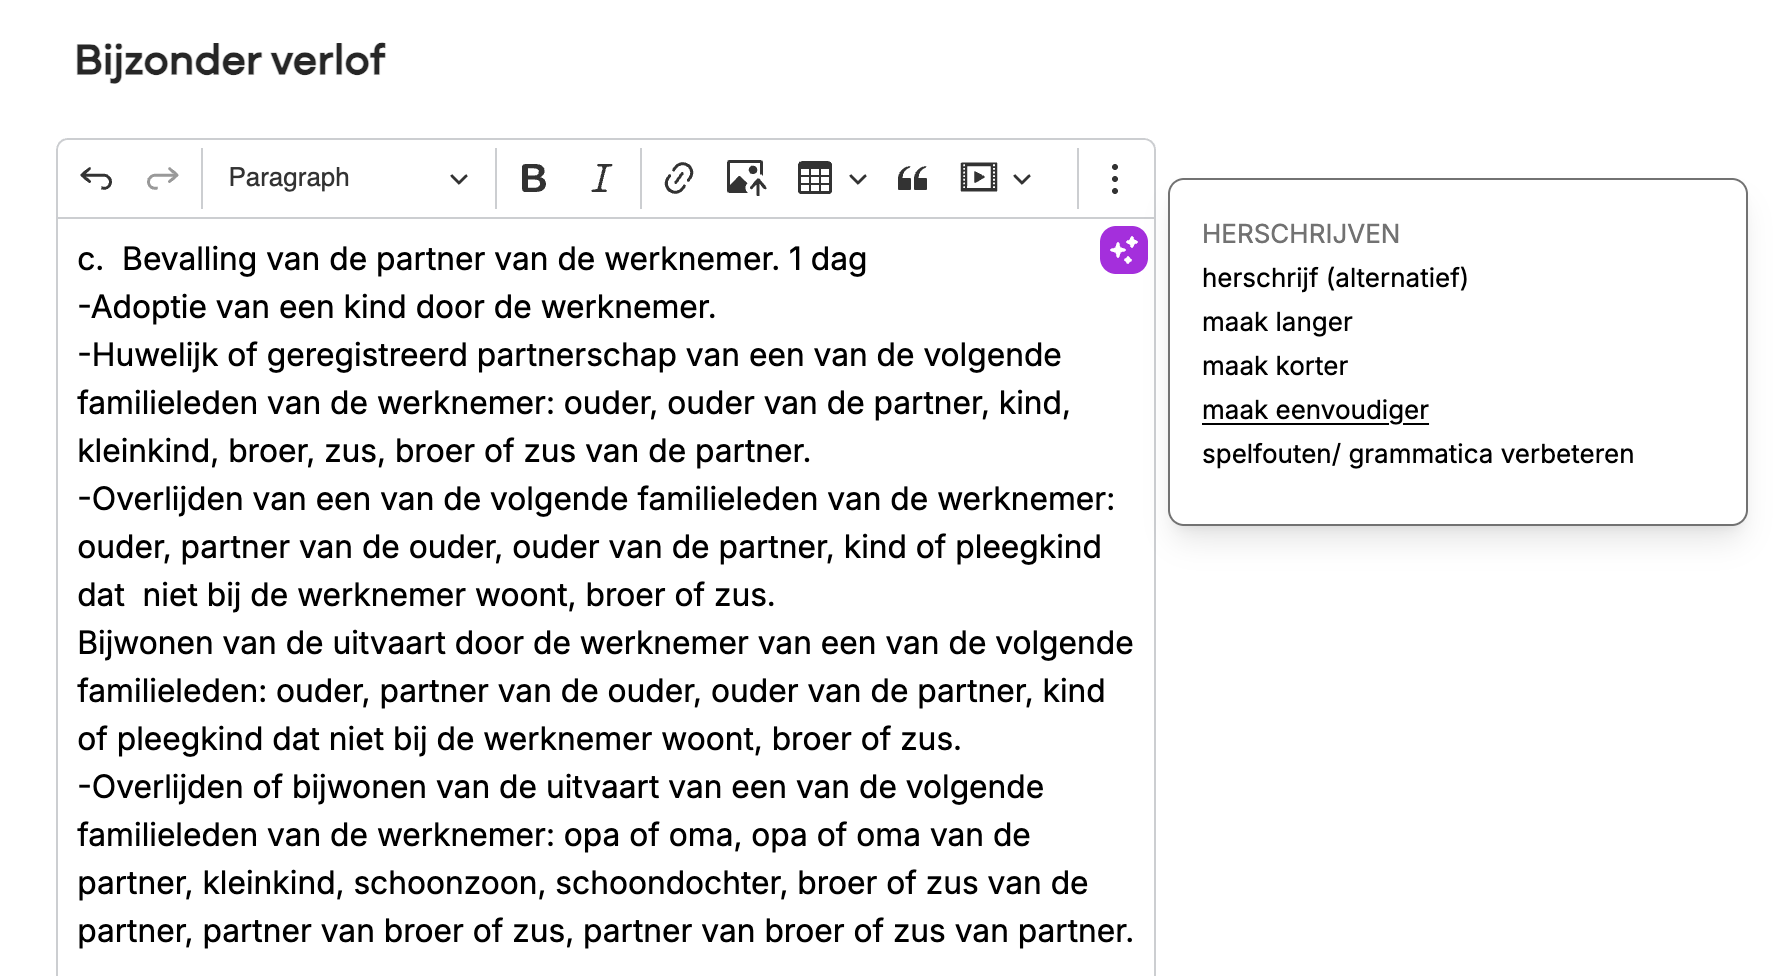Click the text 'Bijwonen van de uitvaart door de werknemer'
The width and height of the screenshot is (1776, 976).
413,643
